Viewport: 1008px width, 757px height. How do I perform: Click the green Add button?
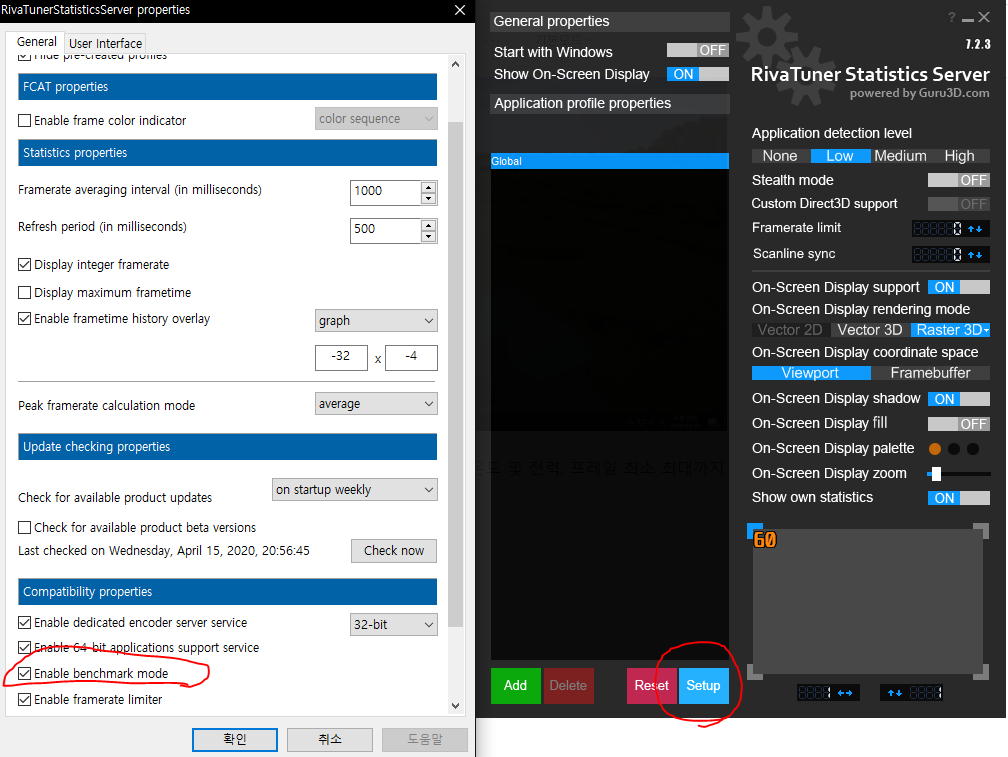516,686
